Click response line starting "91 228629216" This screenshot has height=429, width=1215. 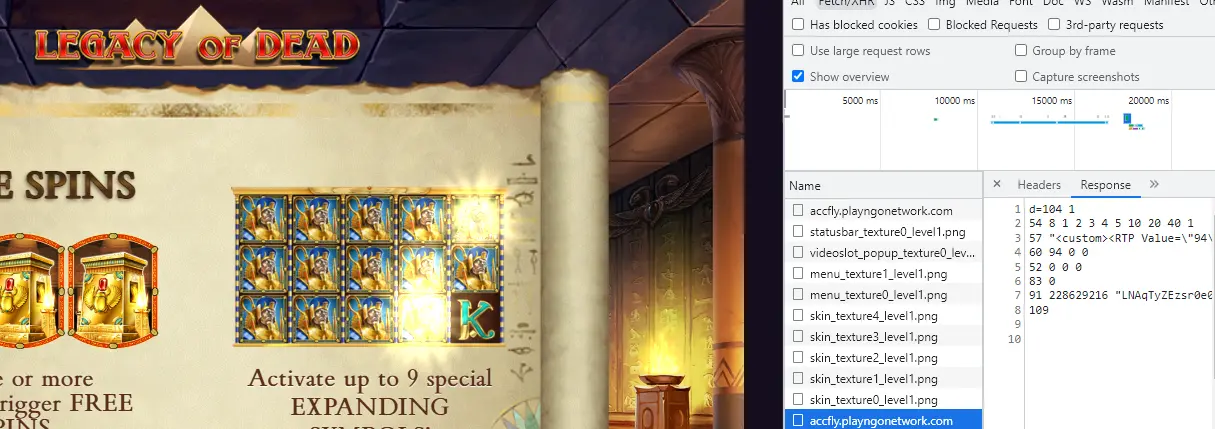pos(1120,296)
